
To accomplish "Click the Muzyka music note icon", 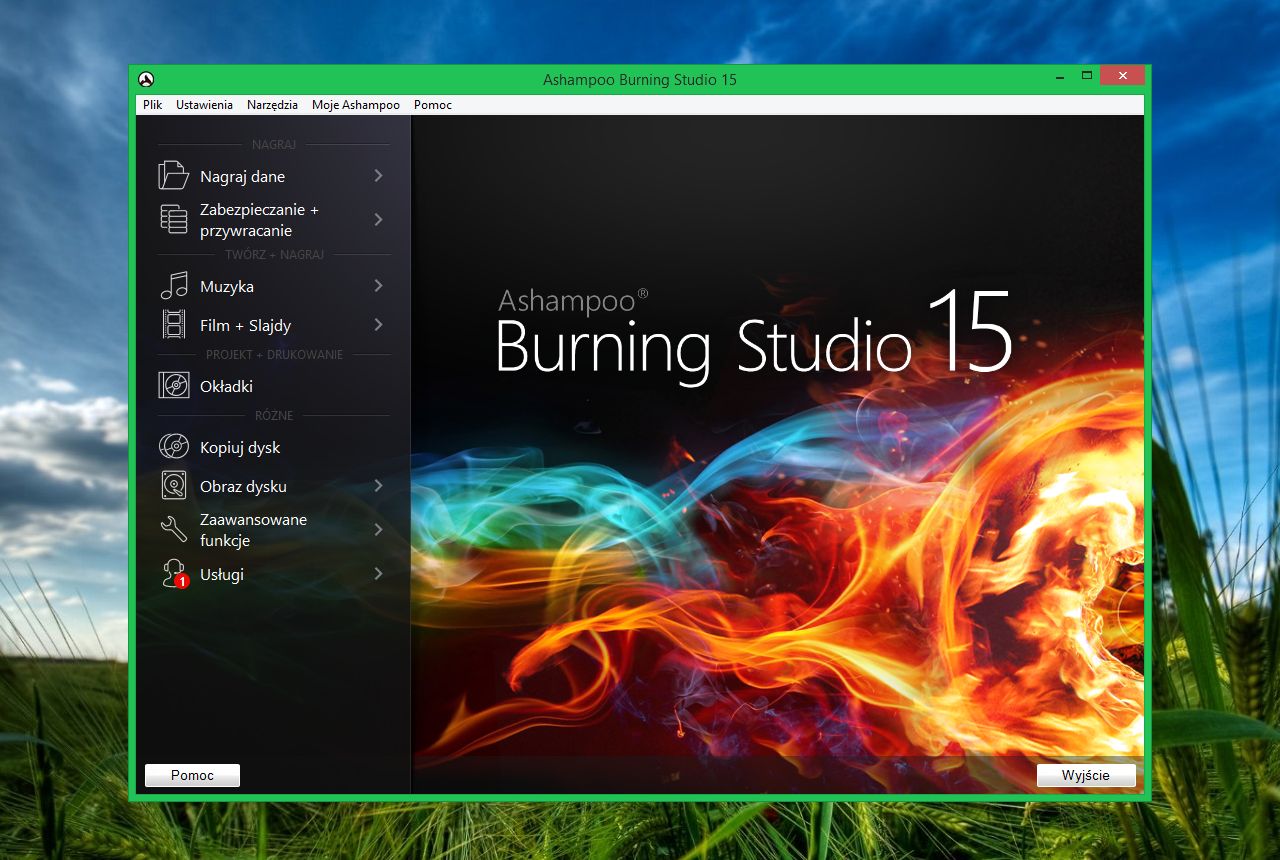I will (x=174, y=286).
